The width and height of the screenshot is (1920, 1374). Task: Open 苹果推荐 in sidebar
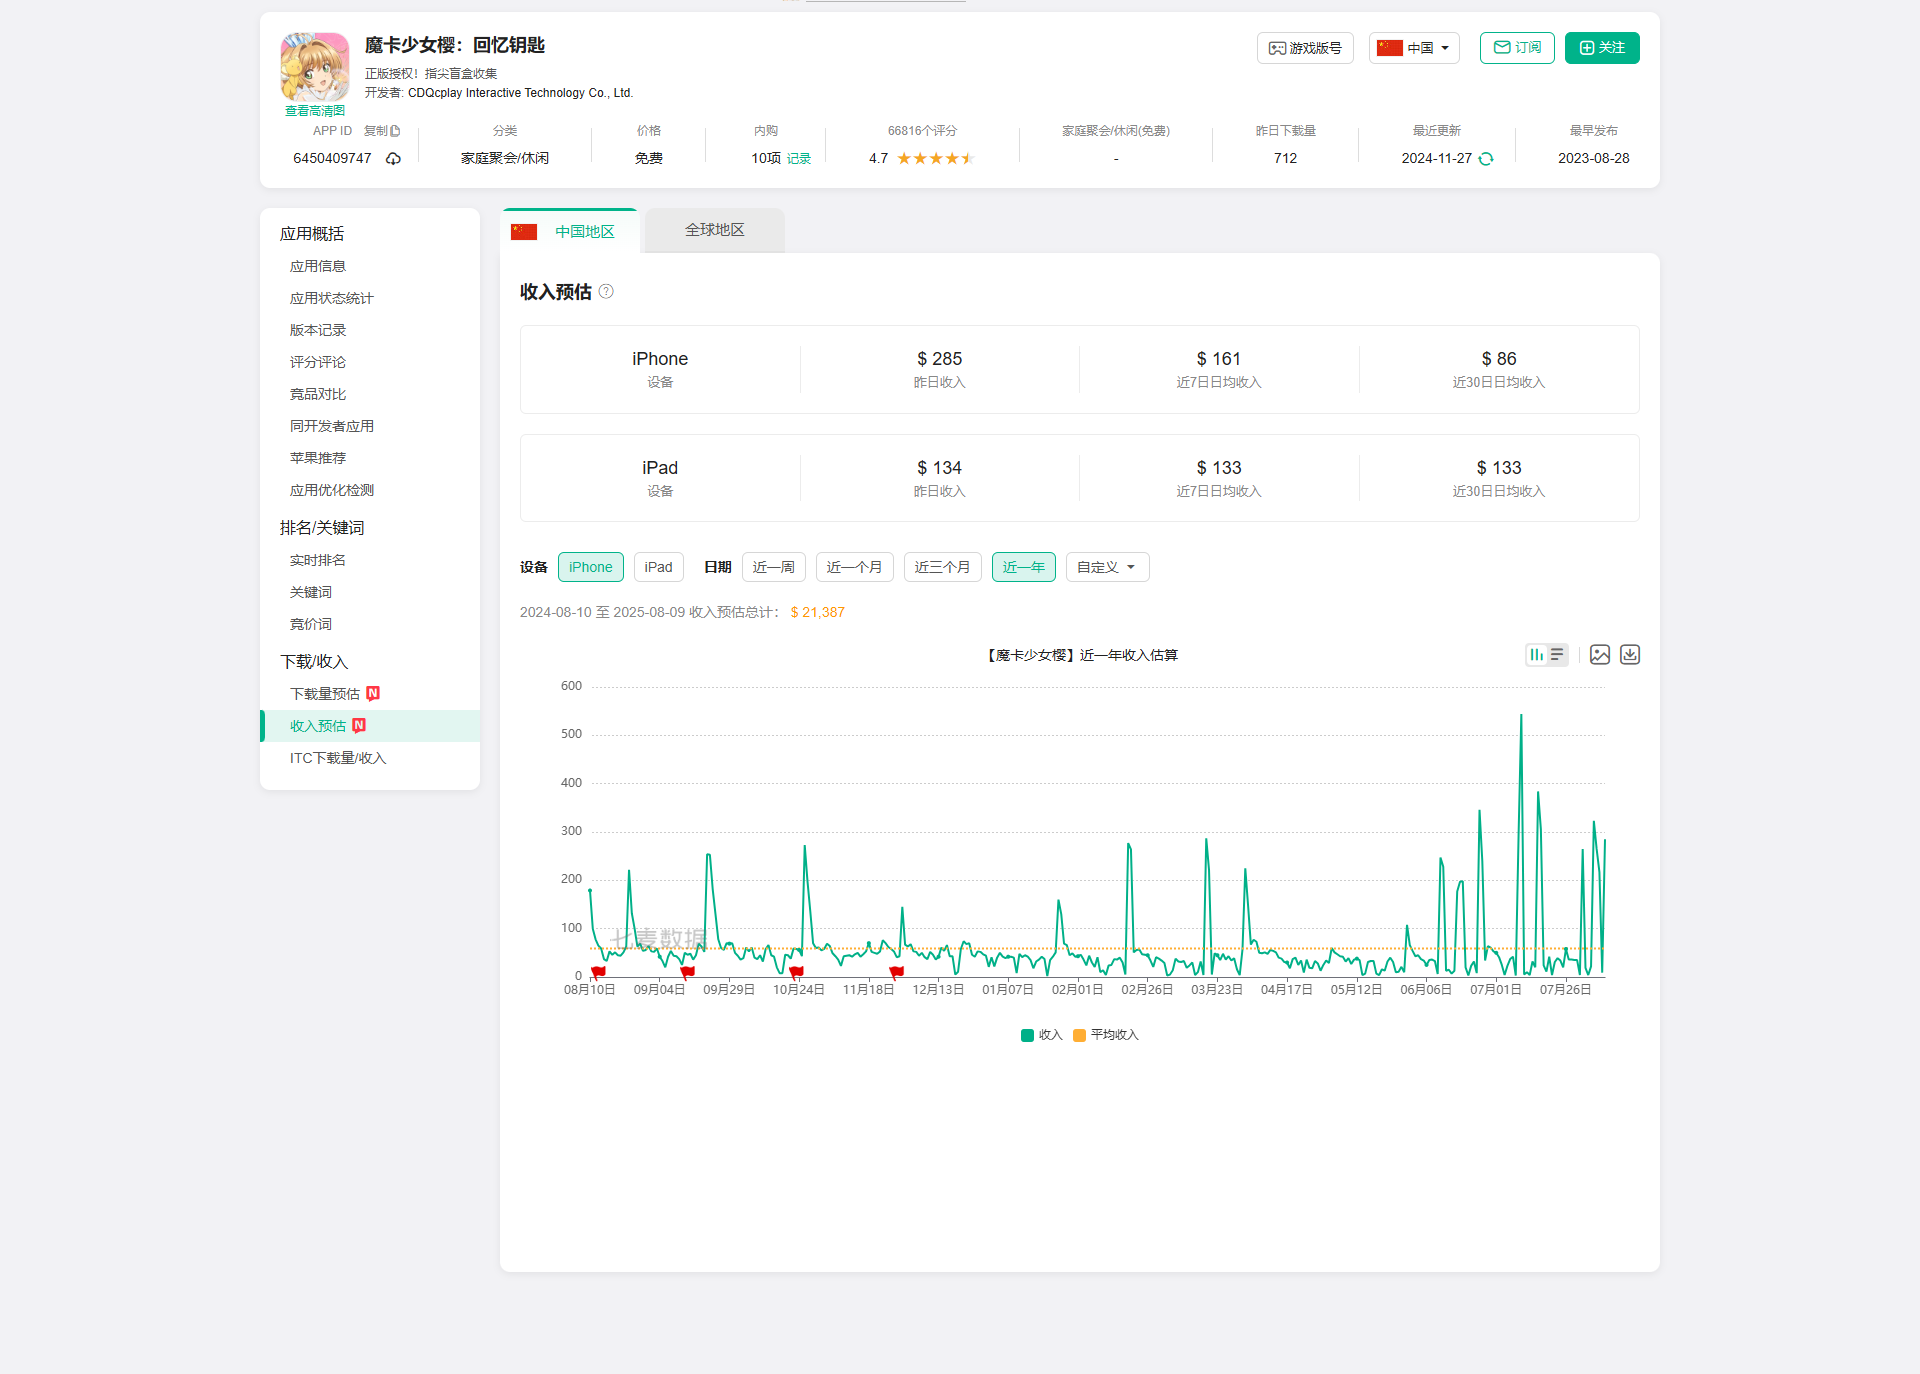point(318,458)
